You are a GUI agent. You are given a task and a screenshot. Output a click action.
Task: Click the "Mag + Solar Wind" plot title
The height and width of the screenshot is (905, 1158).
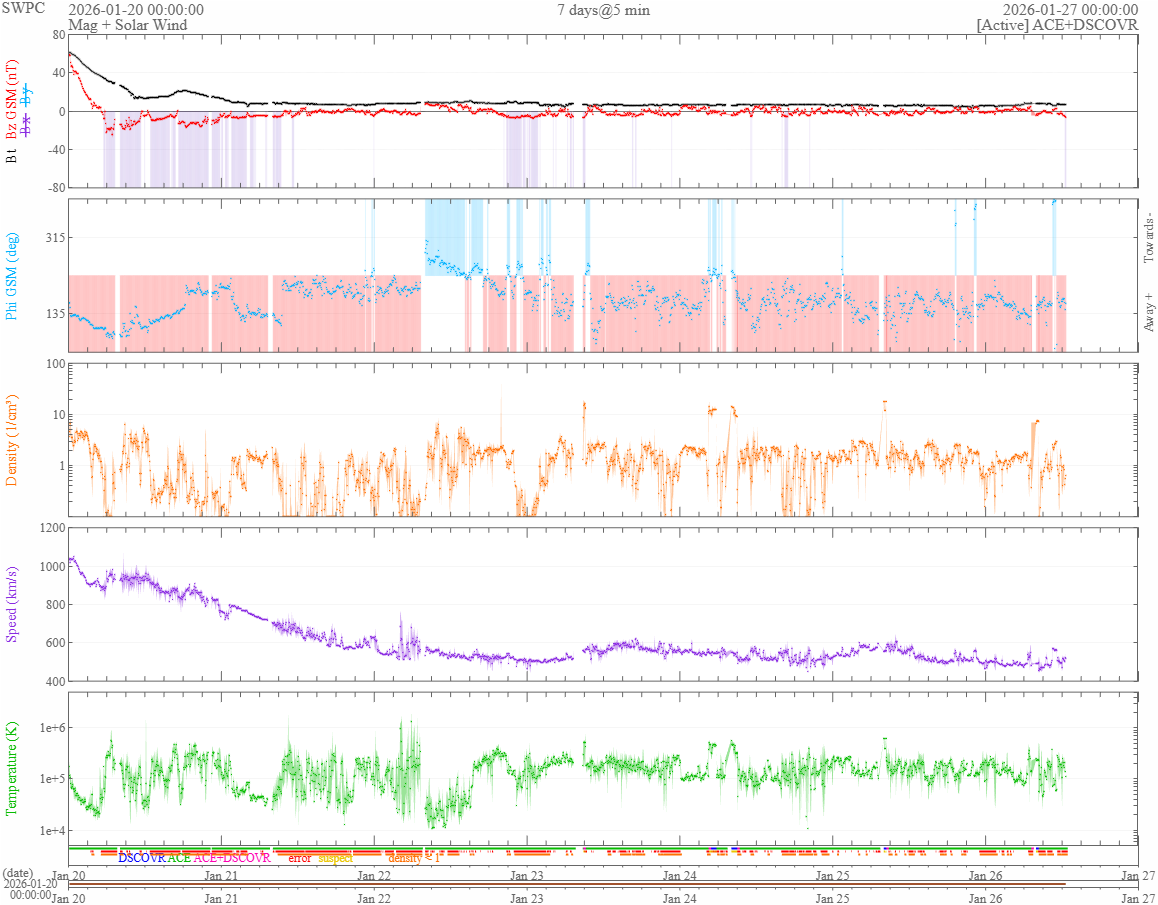[123, 25]
